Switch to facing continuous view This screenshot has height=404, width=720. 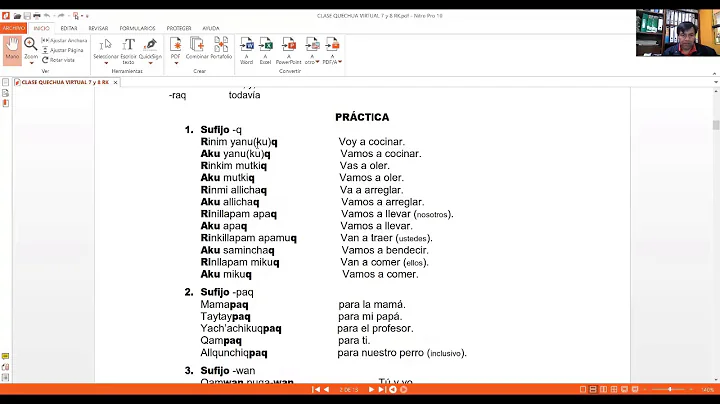614,389
